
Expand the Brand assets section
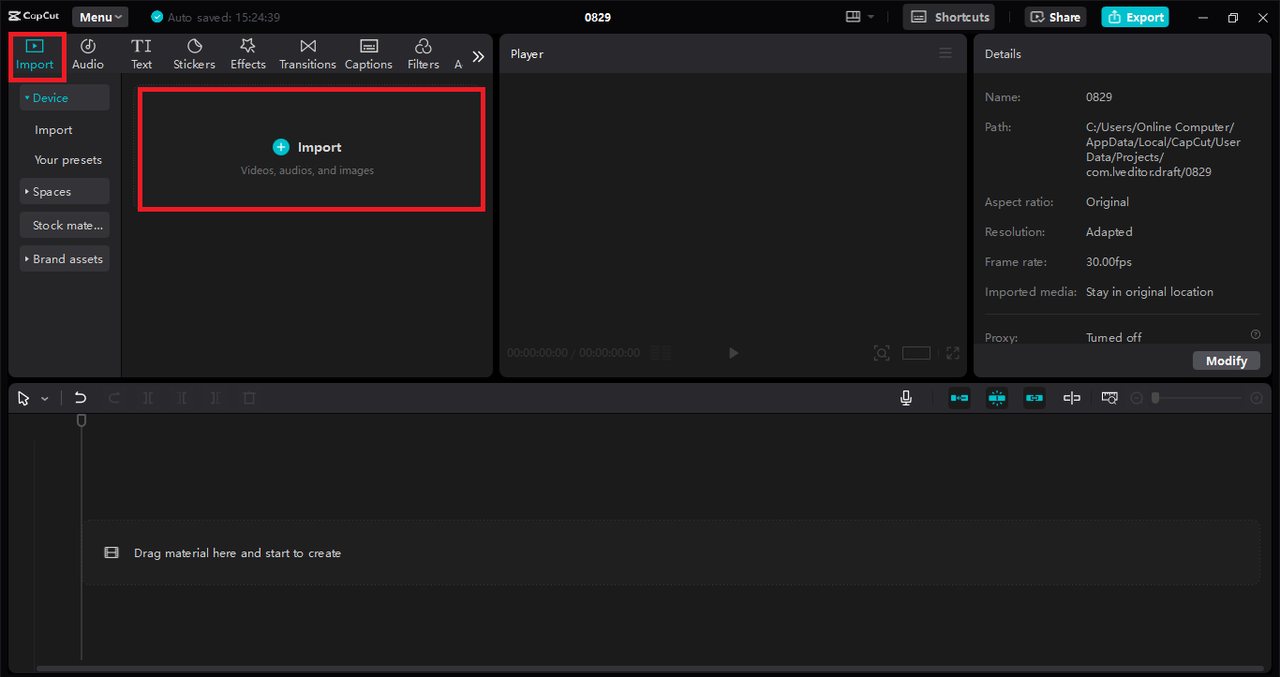coord(64,259)
